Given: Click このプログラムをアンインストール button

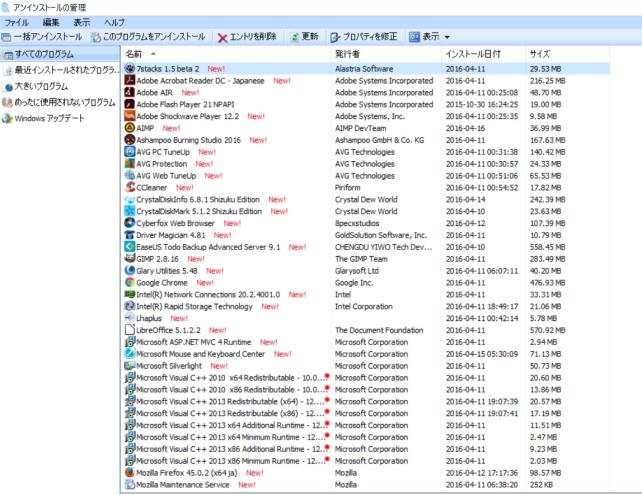Looking at the screenshot, I should 148,37.
